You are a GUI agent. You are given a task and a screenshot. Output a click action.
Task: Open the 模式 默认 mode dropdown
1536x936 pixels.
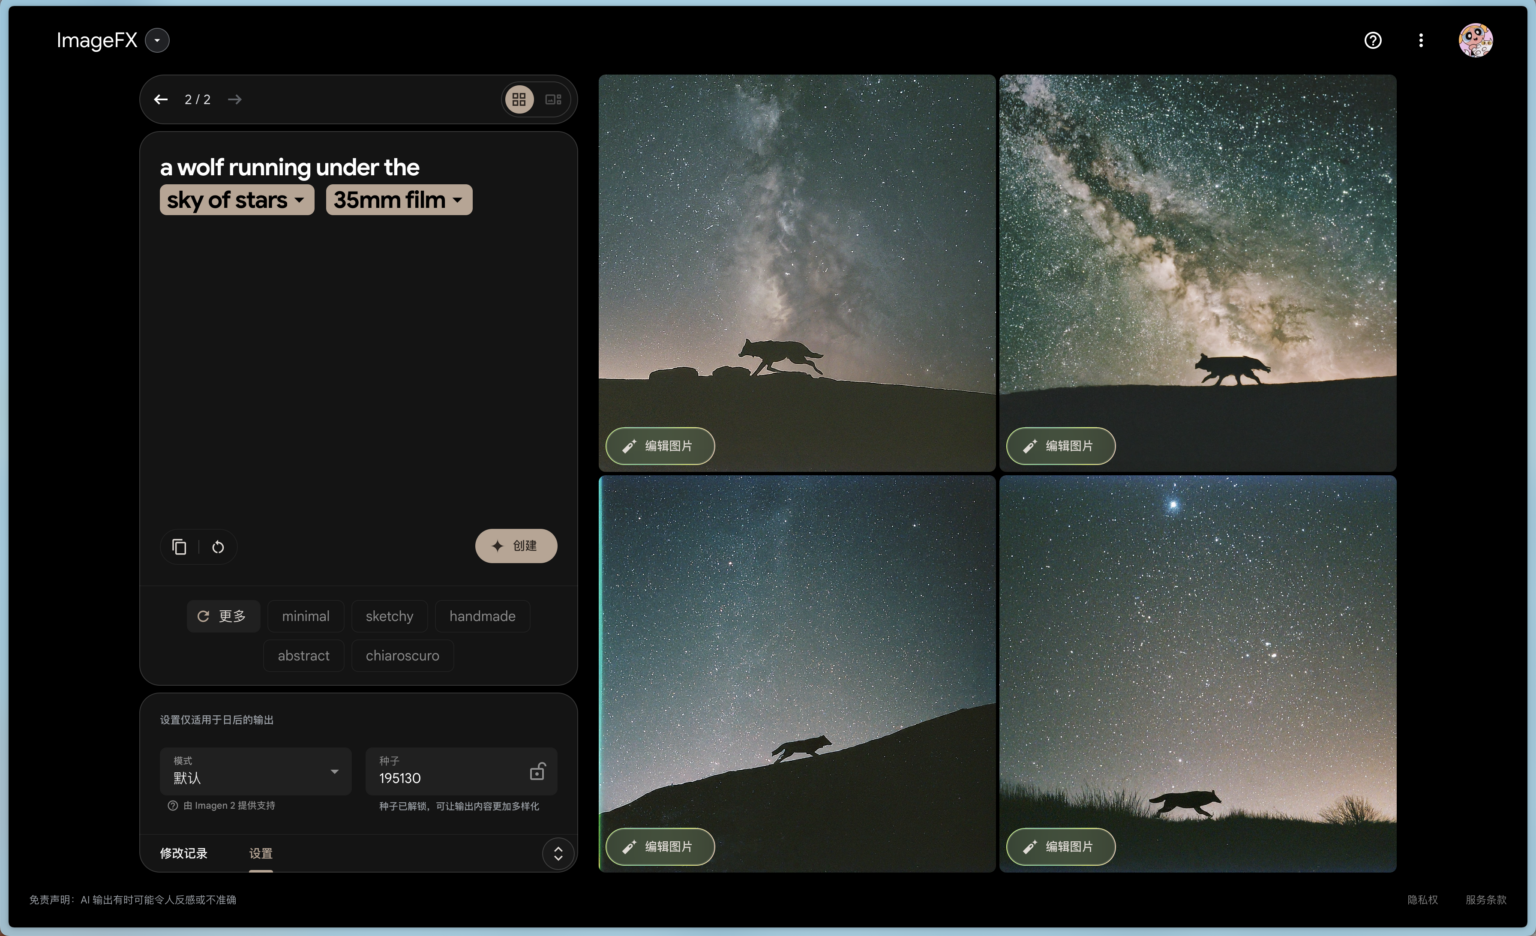(x=256, y=771)
